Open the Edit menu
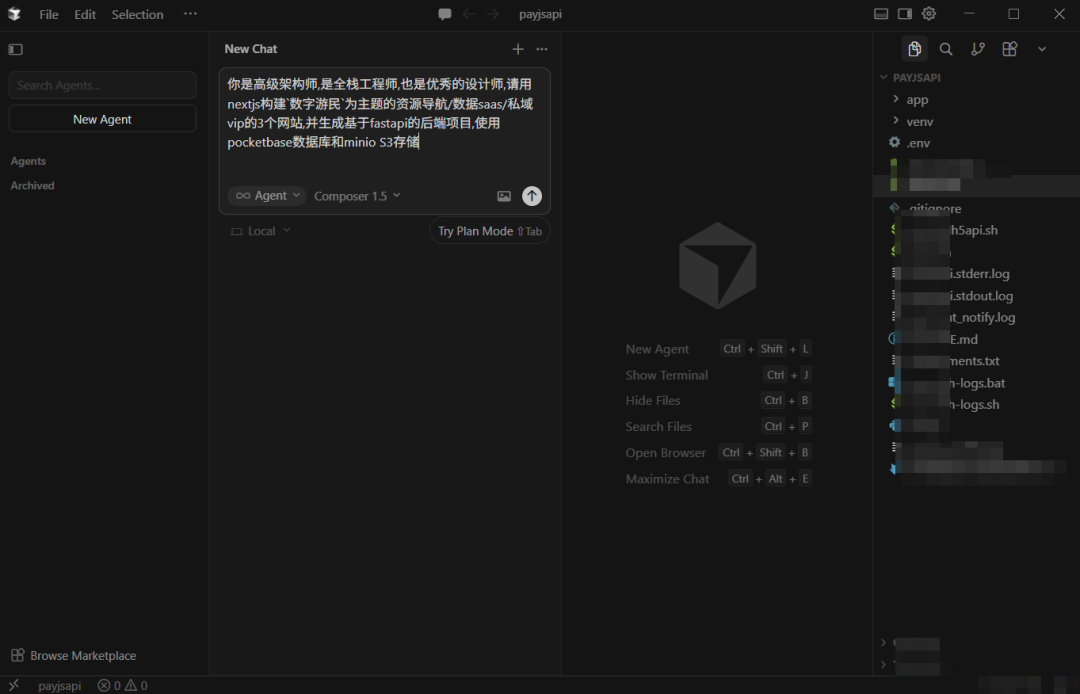This screenshot has height=694, width=1080. pos(85,14)
